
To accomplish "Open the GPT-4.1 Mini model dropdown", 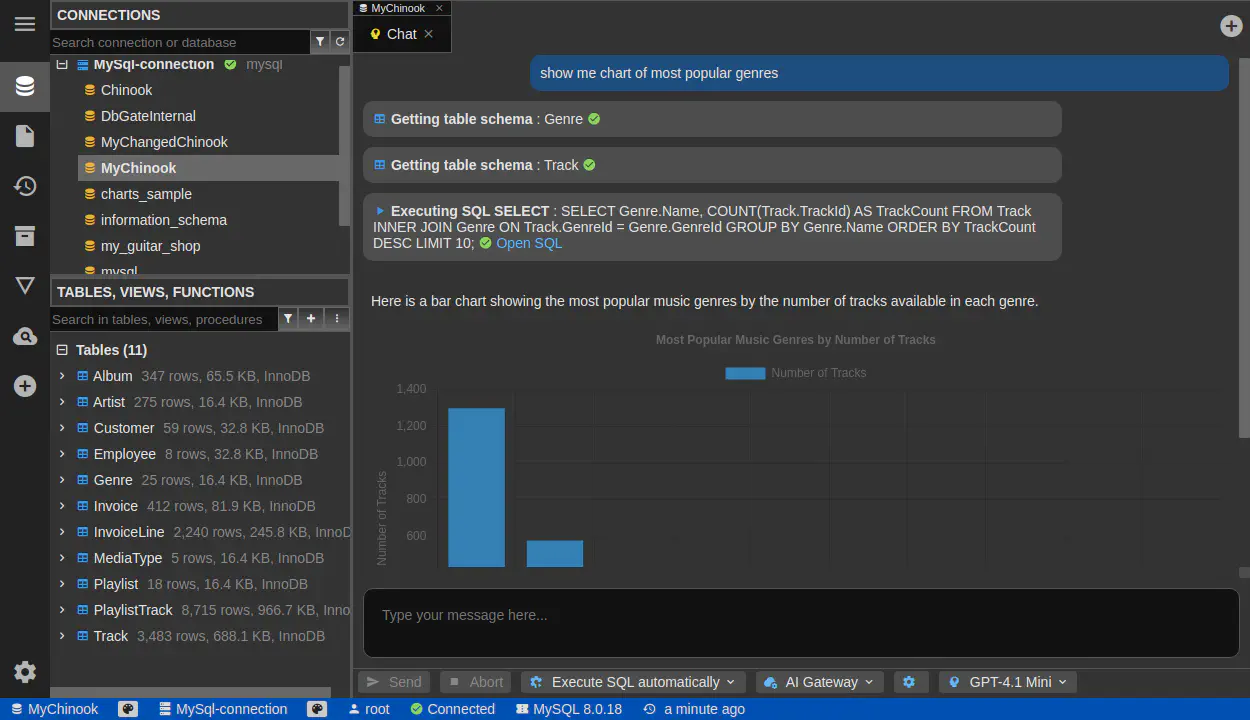I will pyautogui.click(x=1007, y=682).
